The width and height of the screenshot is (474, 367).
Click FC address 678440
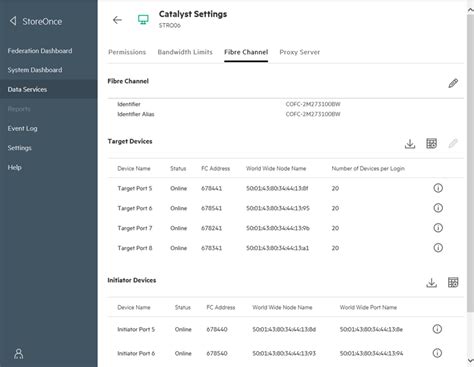[217, 329]
